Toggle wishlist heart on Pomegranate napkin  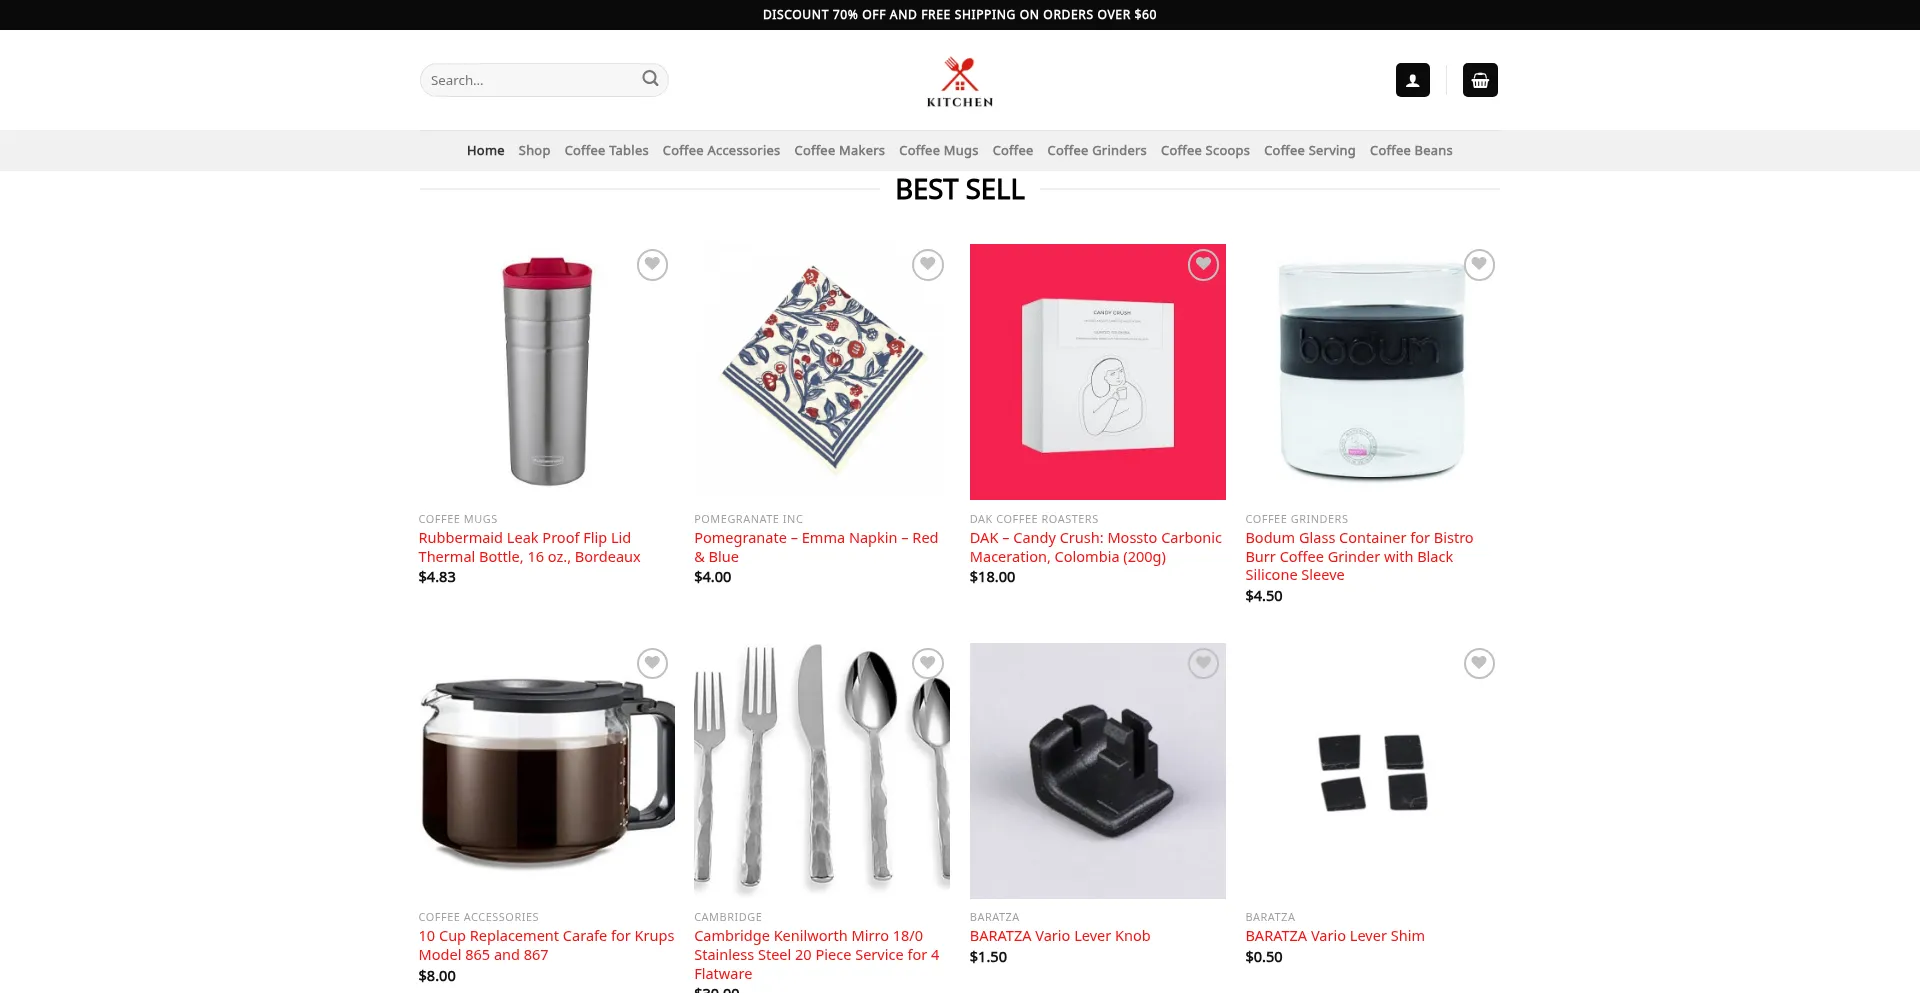pyautogui.click(x=928, y=265)
